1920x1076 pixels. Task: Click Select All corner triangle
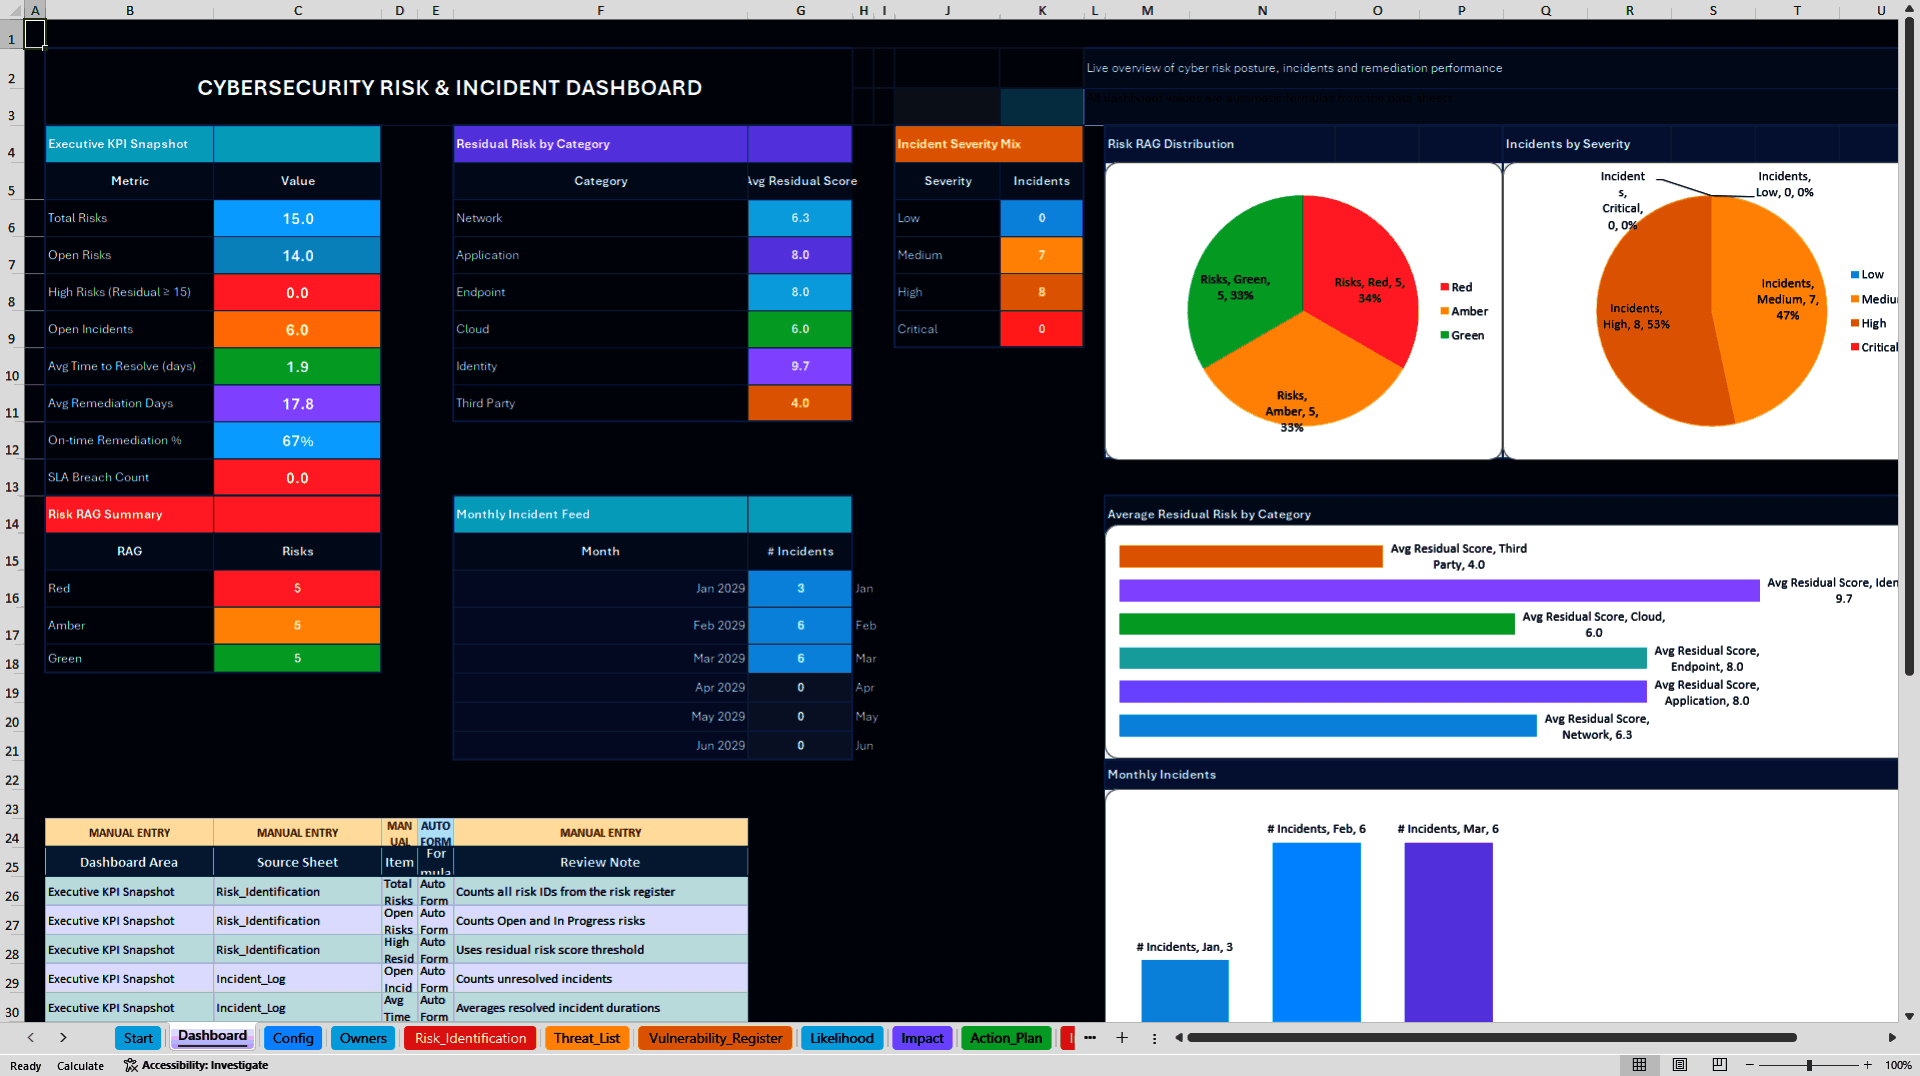[x=13, y=10]
